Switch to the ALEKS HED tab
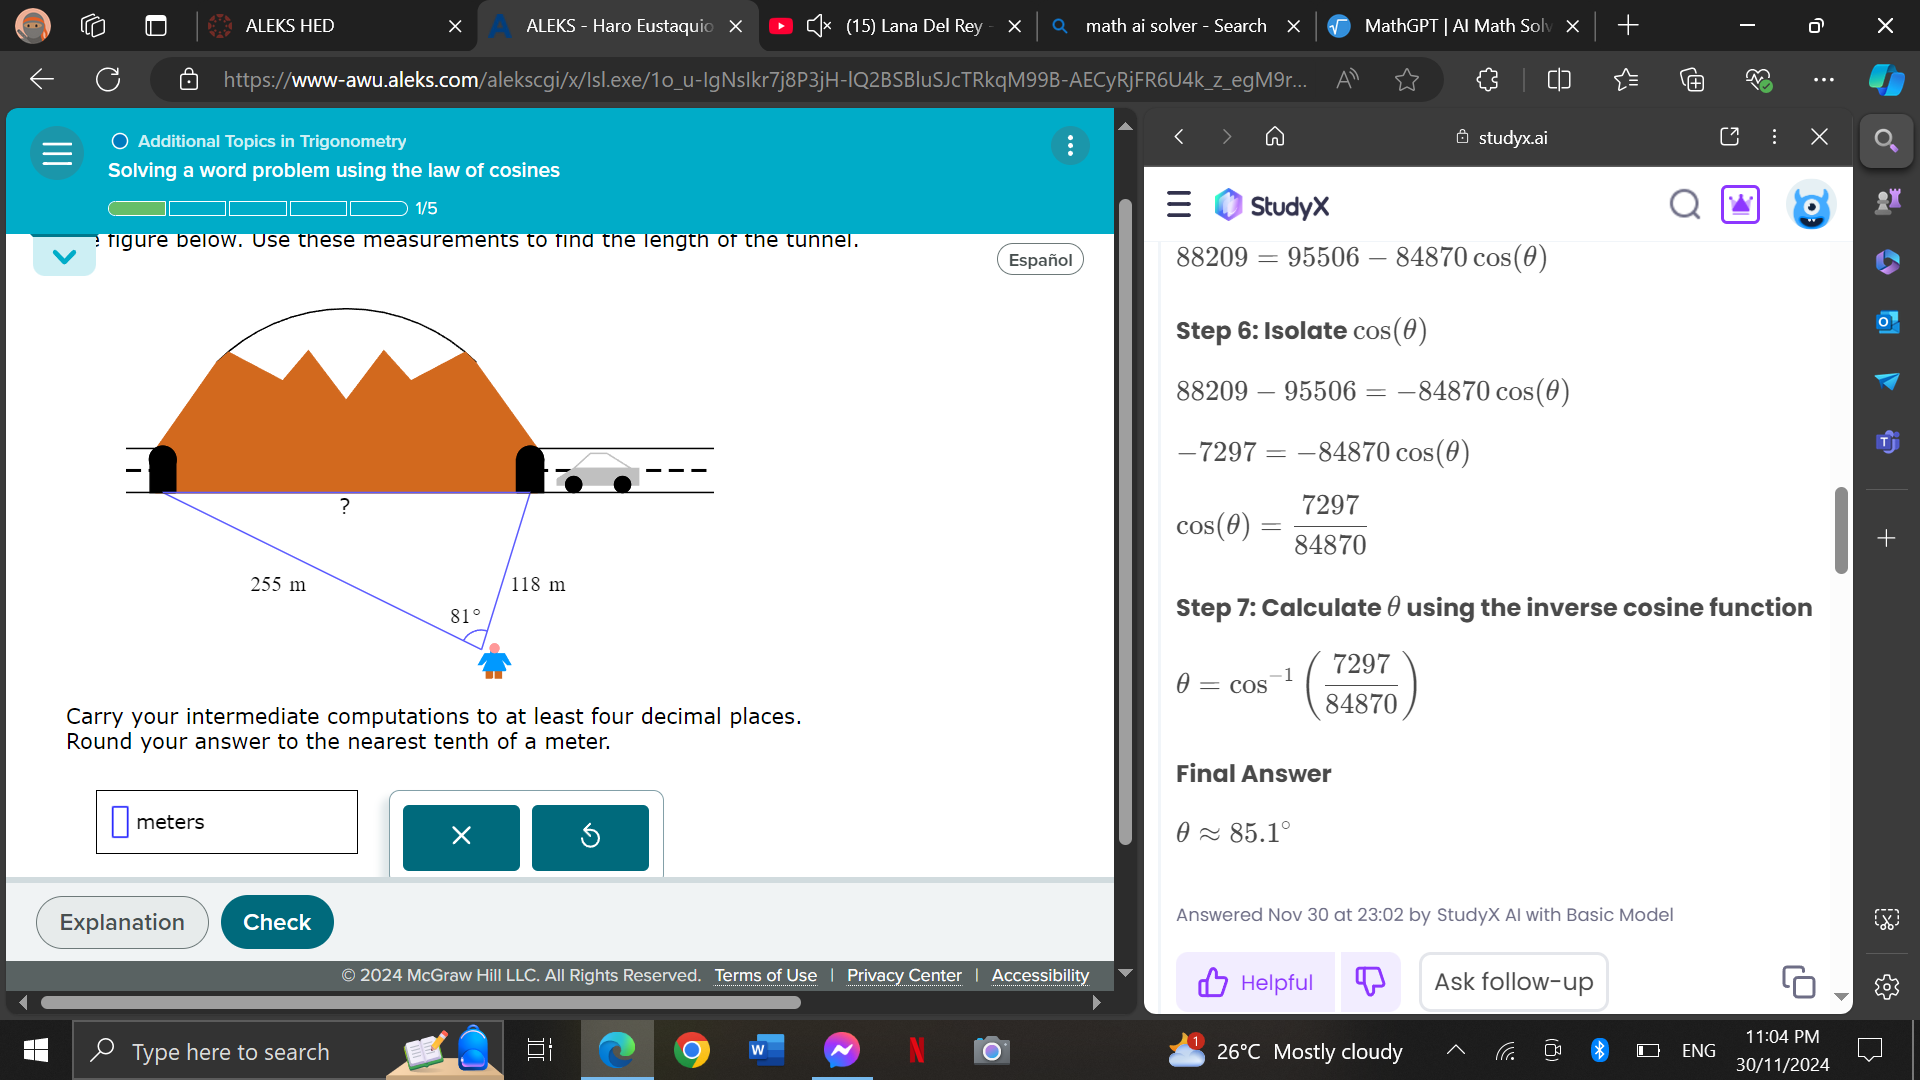1920x1080 pixels. pyautogui.click(x=337, y=26)
